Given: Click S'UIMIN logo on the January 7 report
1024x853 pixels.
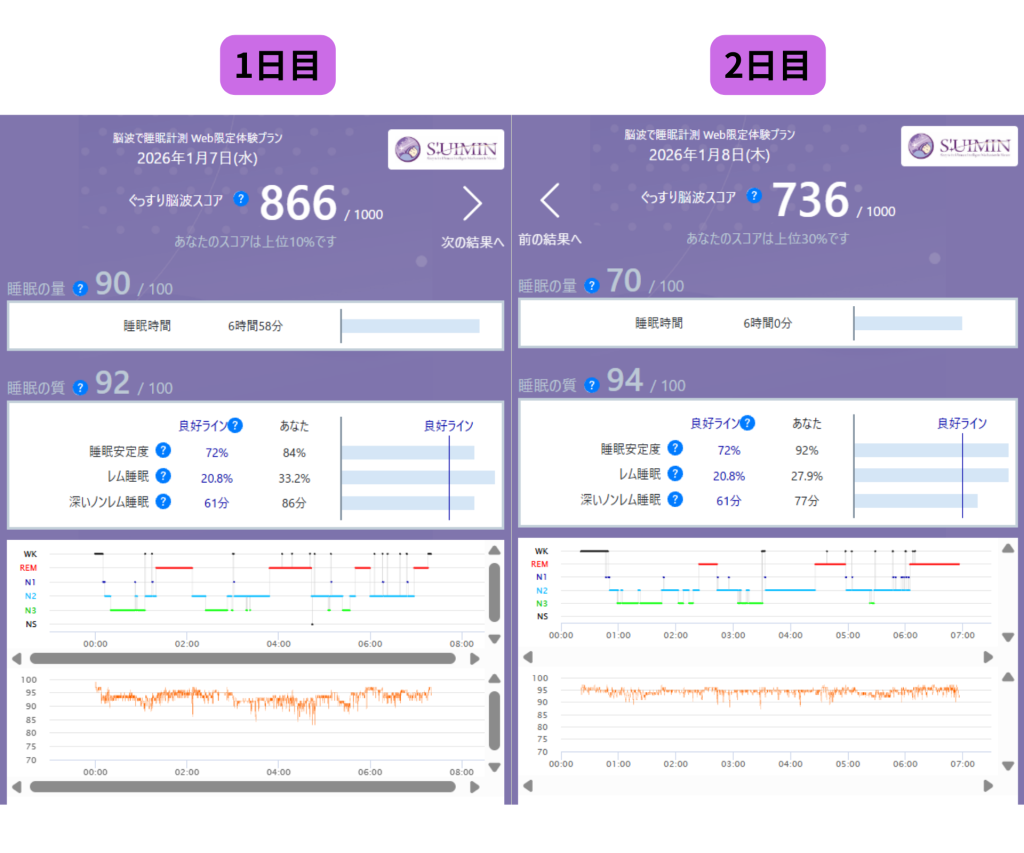Looking at the screenshot, I should point(446,150).
